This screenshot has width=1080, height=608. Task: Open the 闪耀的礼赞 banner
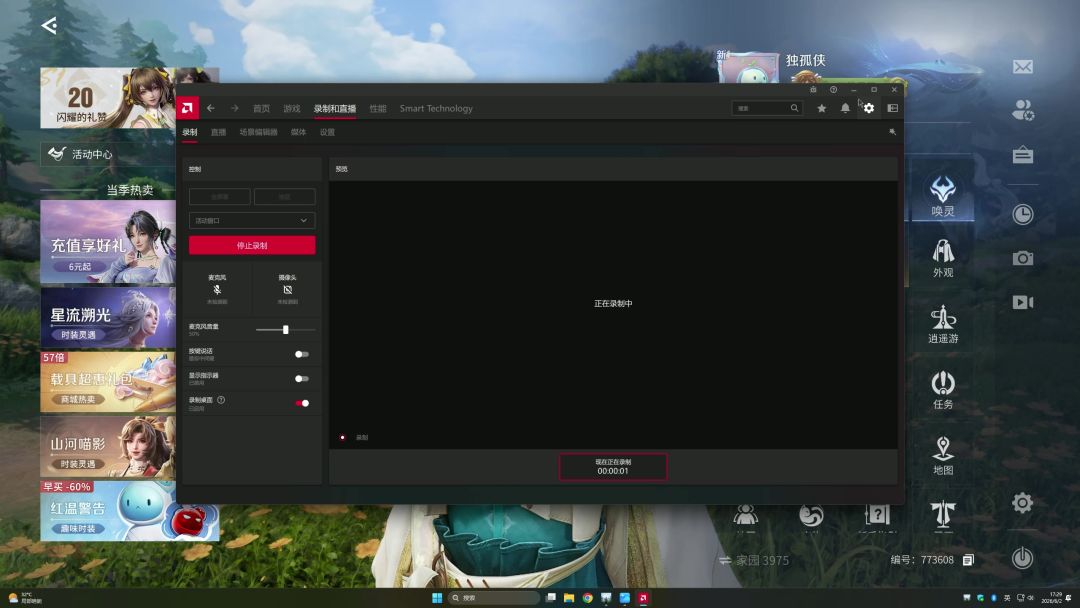108,98
